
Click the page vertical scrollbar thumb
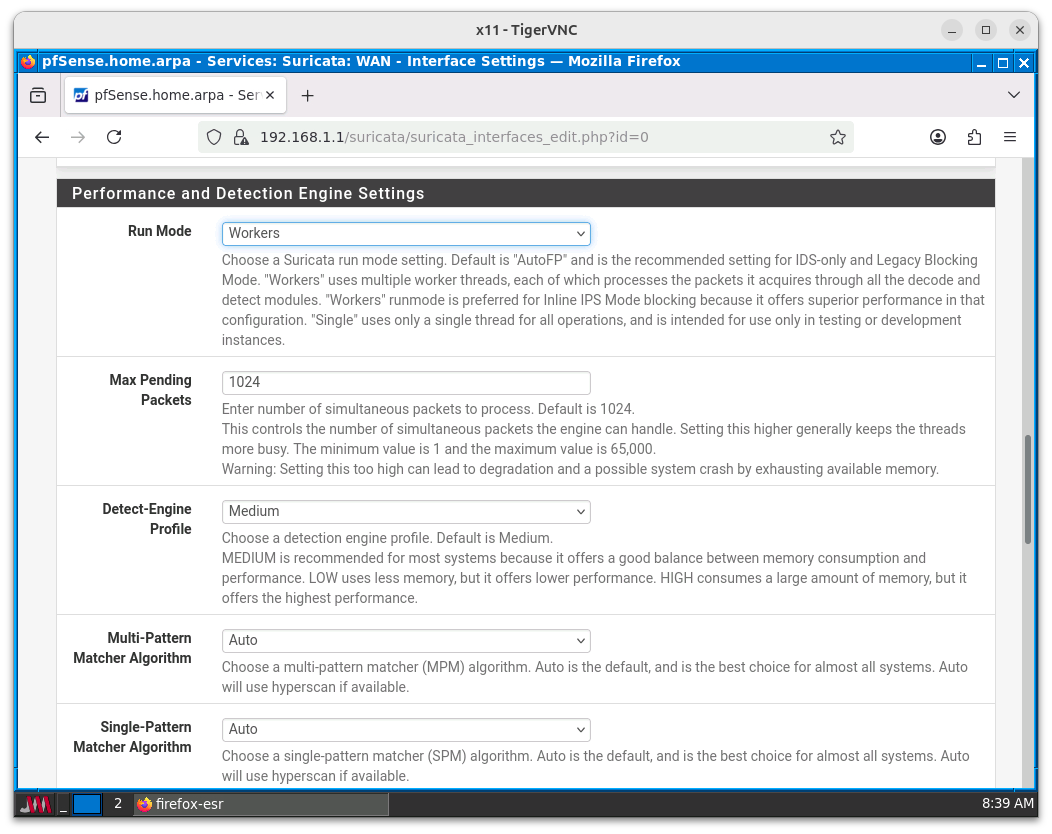(x=1028, y=490)
